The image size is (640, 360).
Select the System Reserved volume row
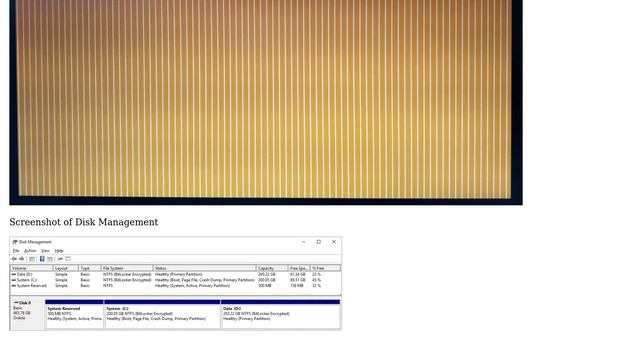click(x=176, y=286)
